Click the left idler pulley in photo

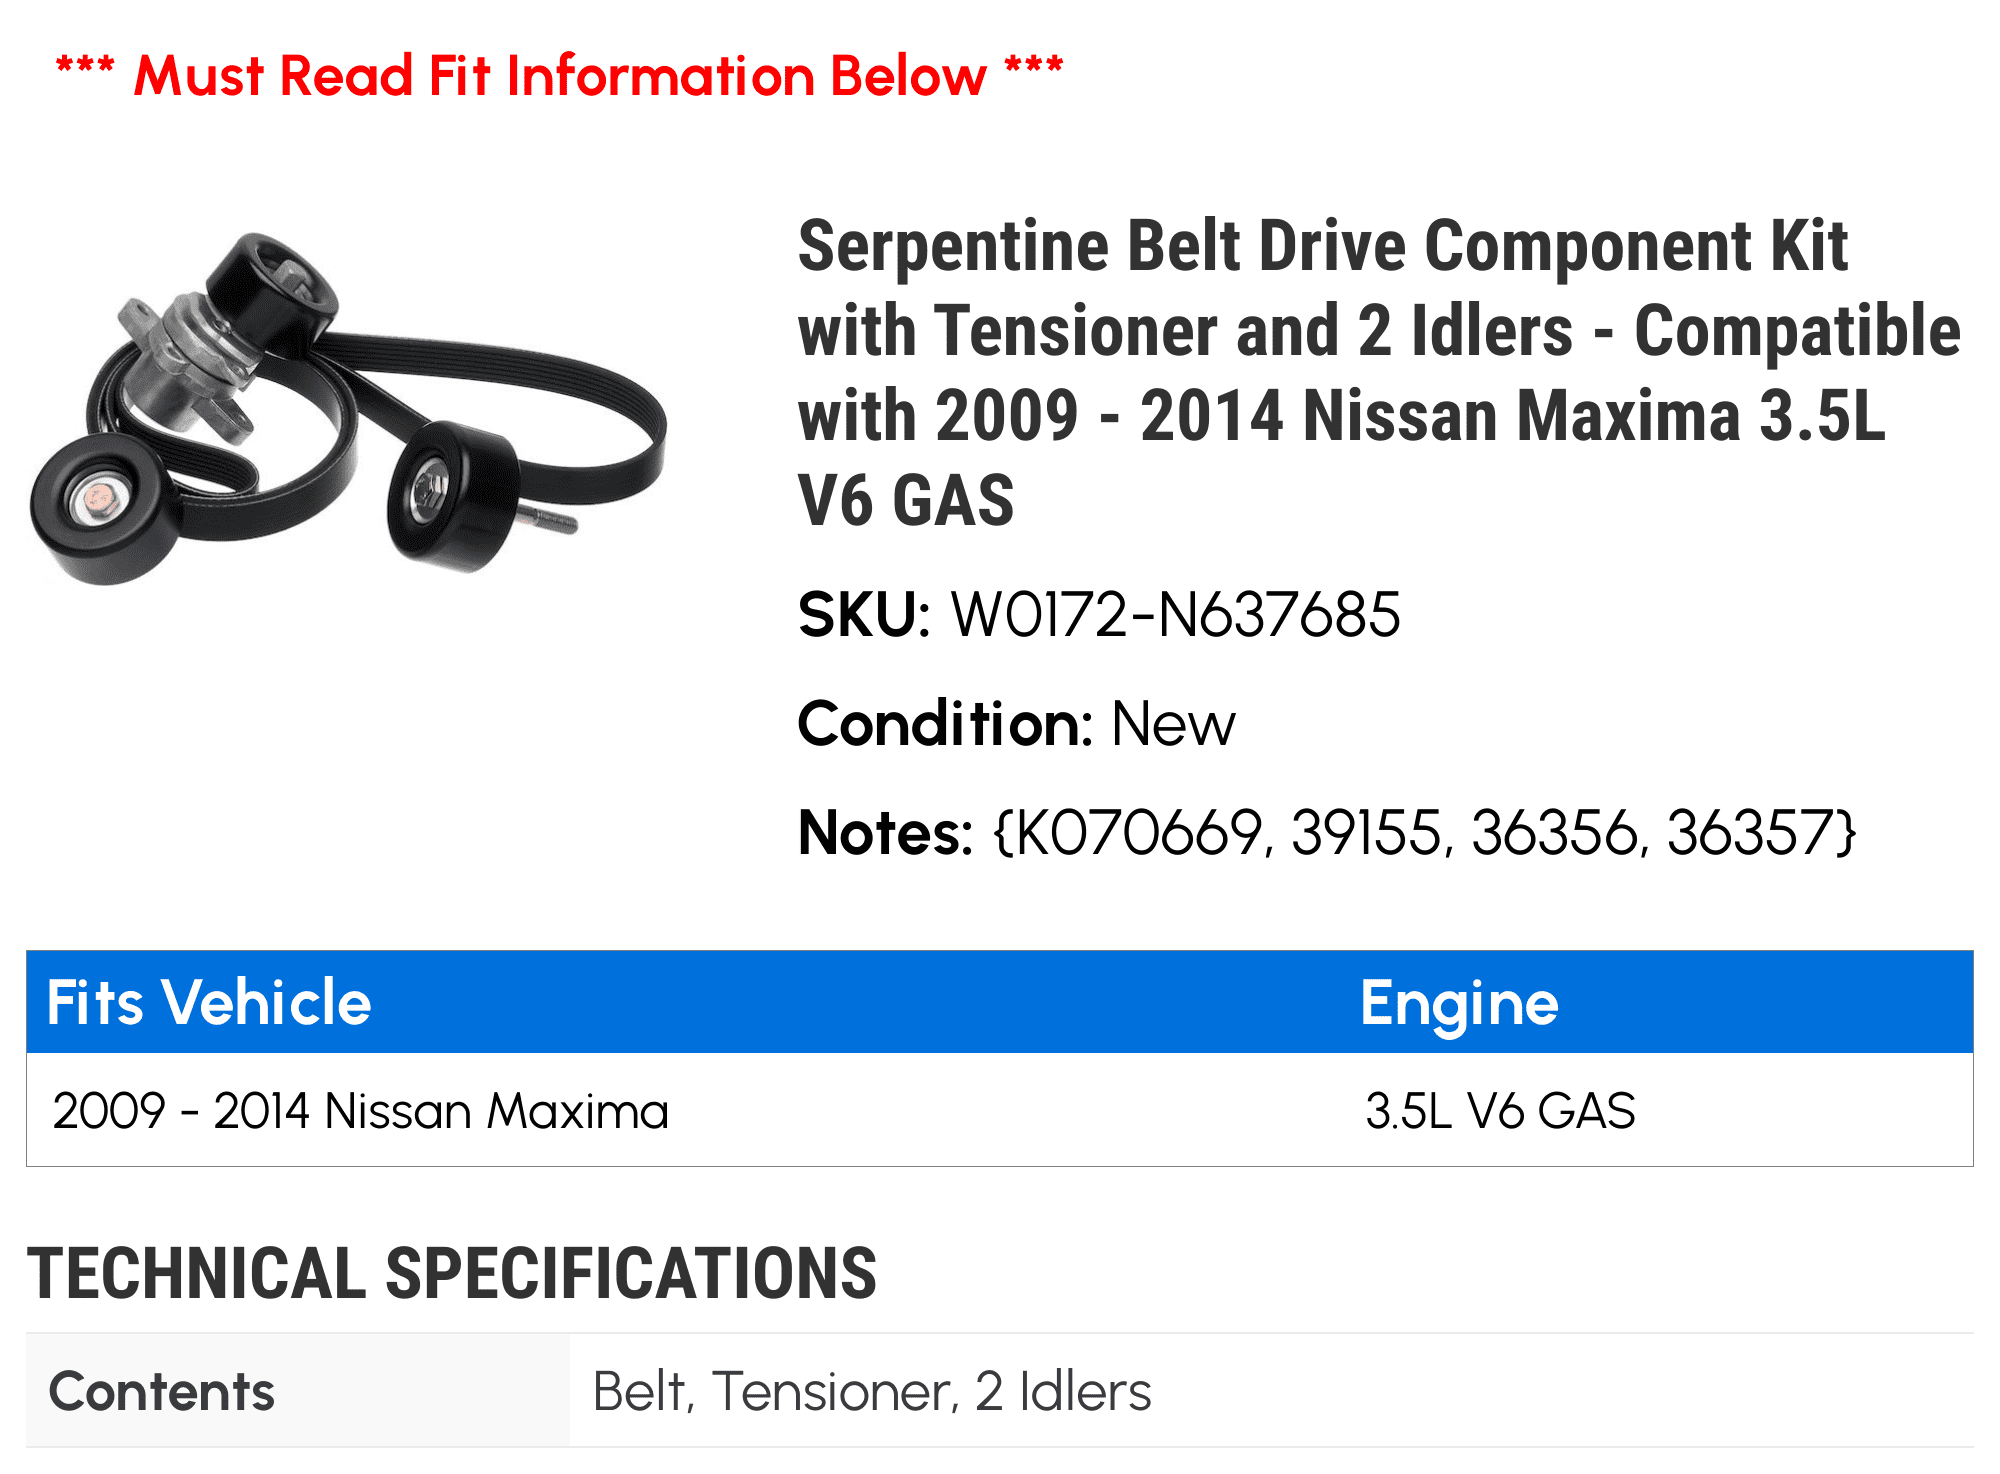tap(103, 508)
